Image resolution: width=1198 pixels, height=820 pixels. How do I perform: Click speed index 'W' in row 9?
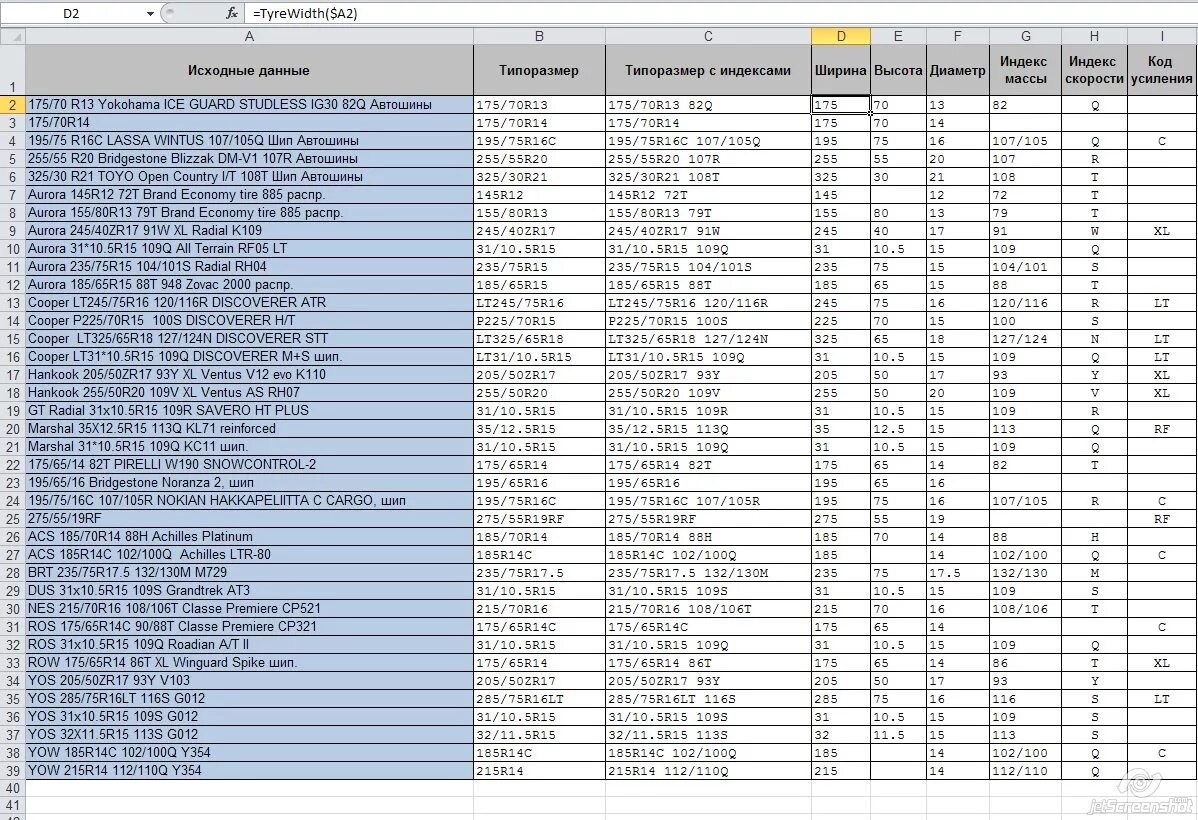(x=1094, y=231)
